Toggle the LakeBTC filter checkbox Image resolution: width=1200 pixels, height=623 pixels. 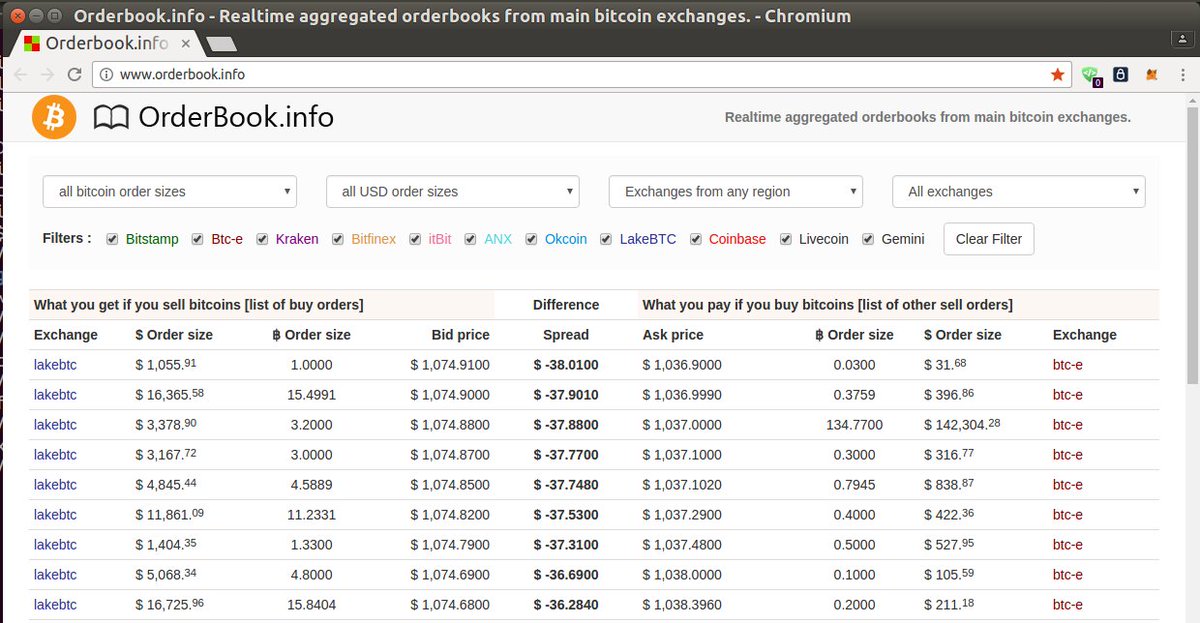606,239
